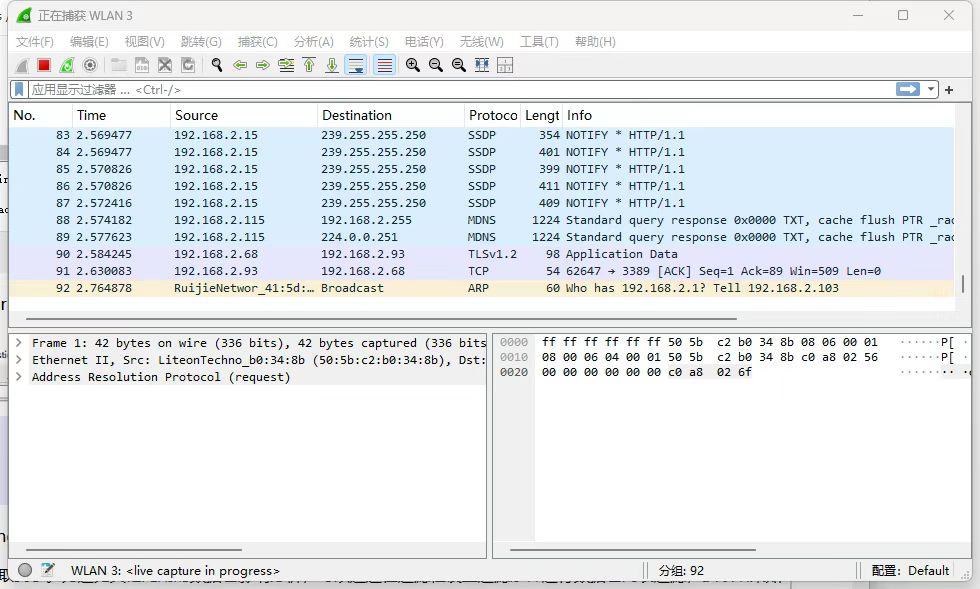Stop the running packet capture
Screen dimensions: 980x589
click(44, 65)
